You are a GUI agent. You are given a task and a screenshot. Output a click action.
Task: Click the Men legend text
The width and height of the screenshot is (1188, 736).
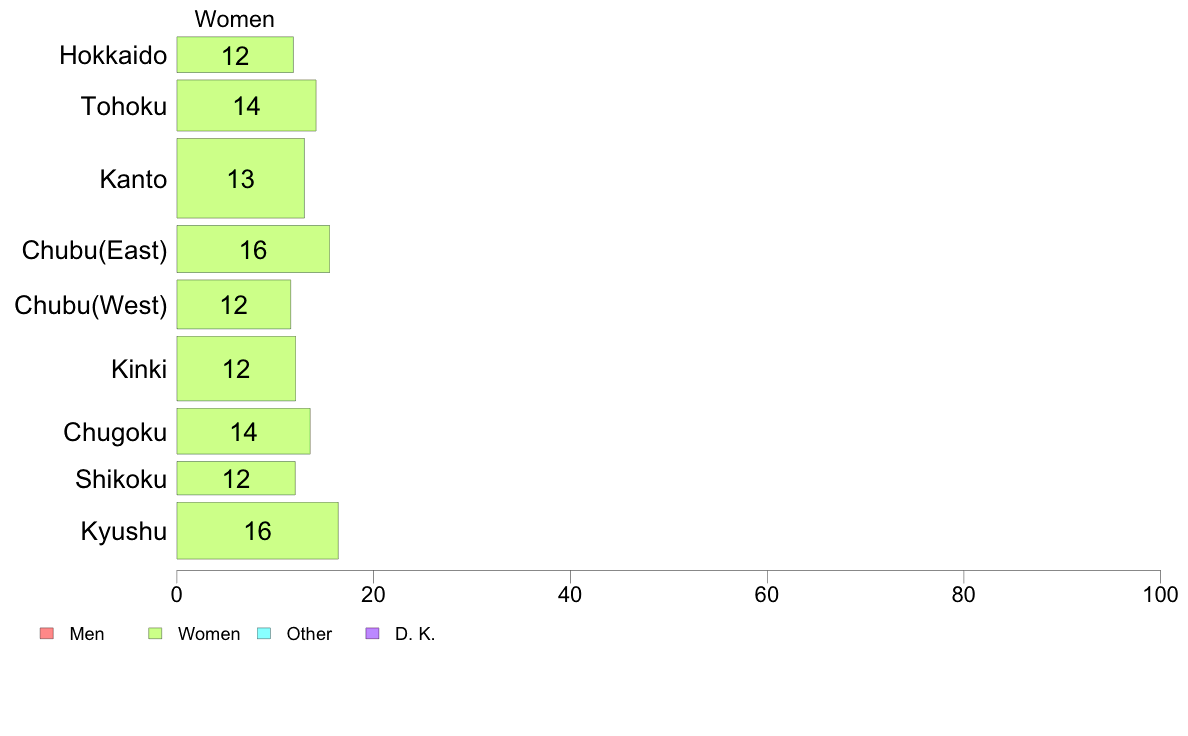(x=86, y=634)
